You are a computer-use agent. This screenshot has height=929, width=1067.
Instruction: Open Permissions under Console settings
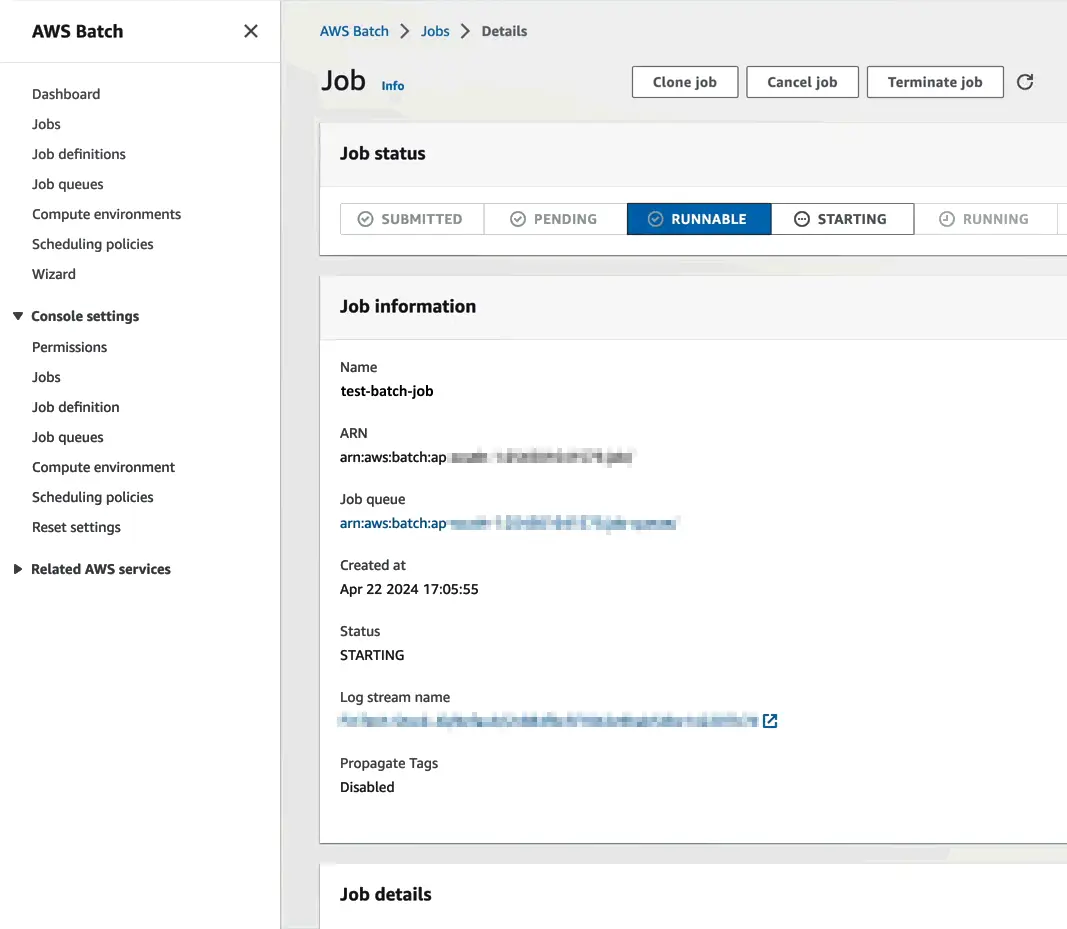pyautogui.click(x=69, y=347)
